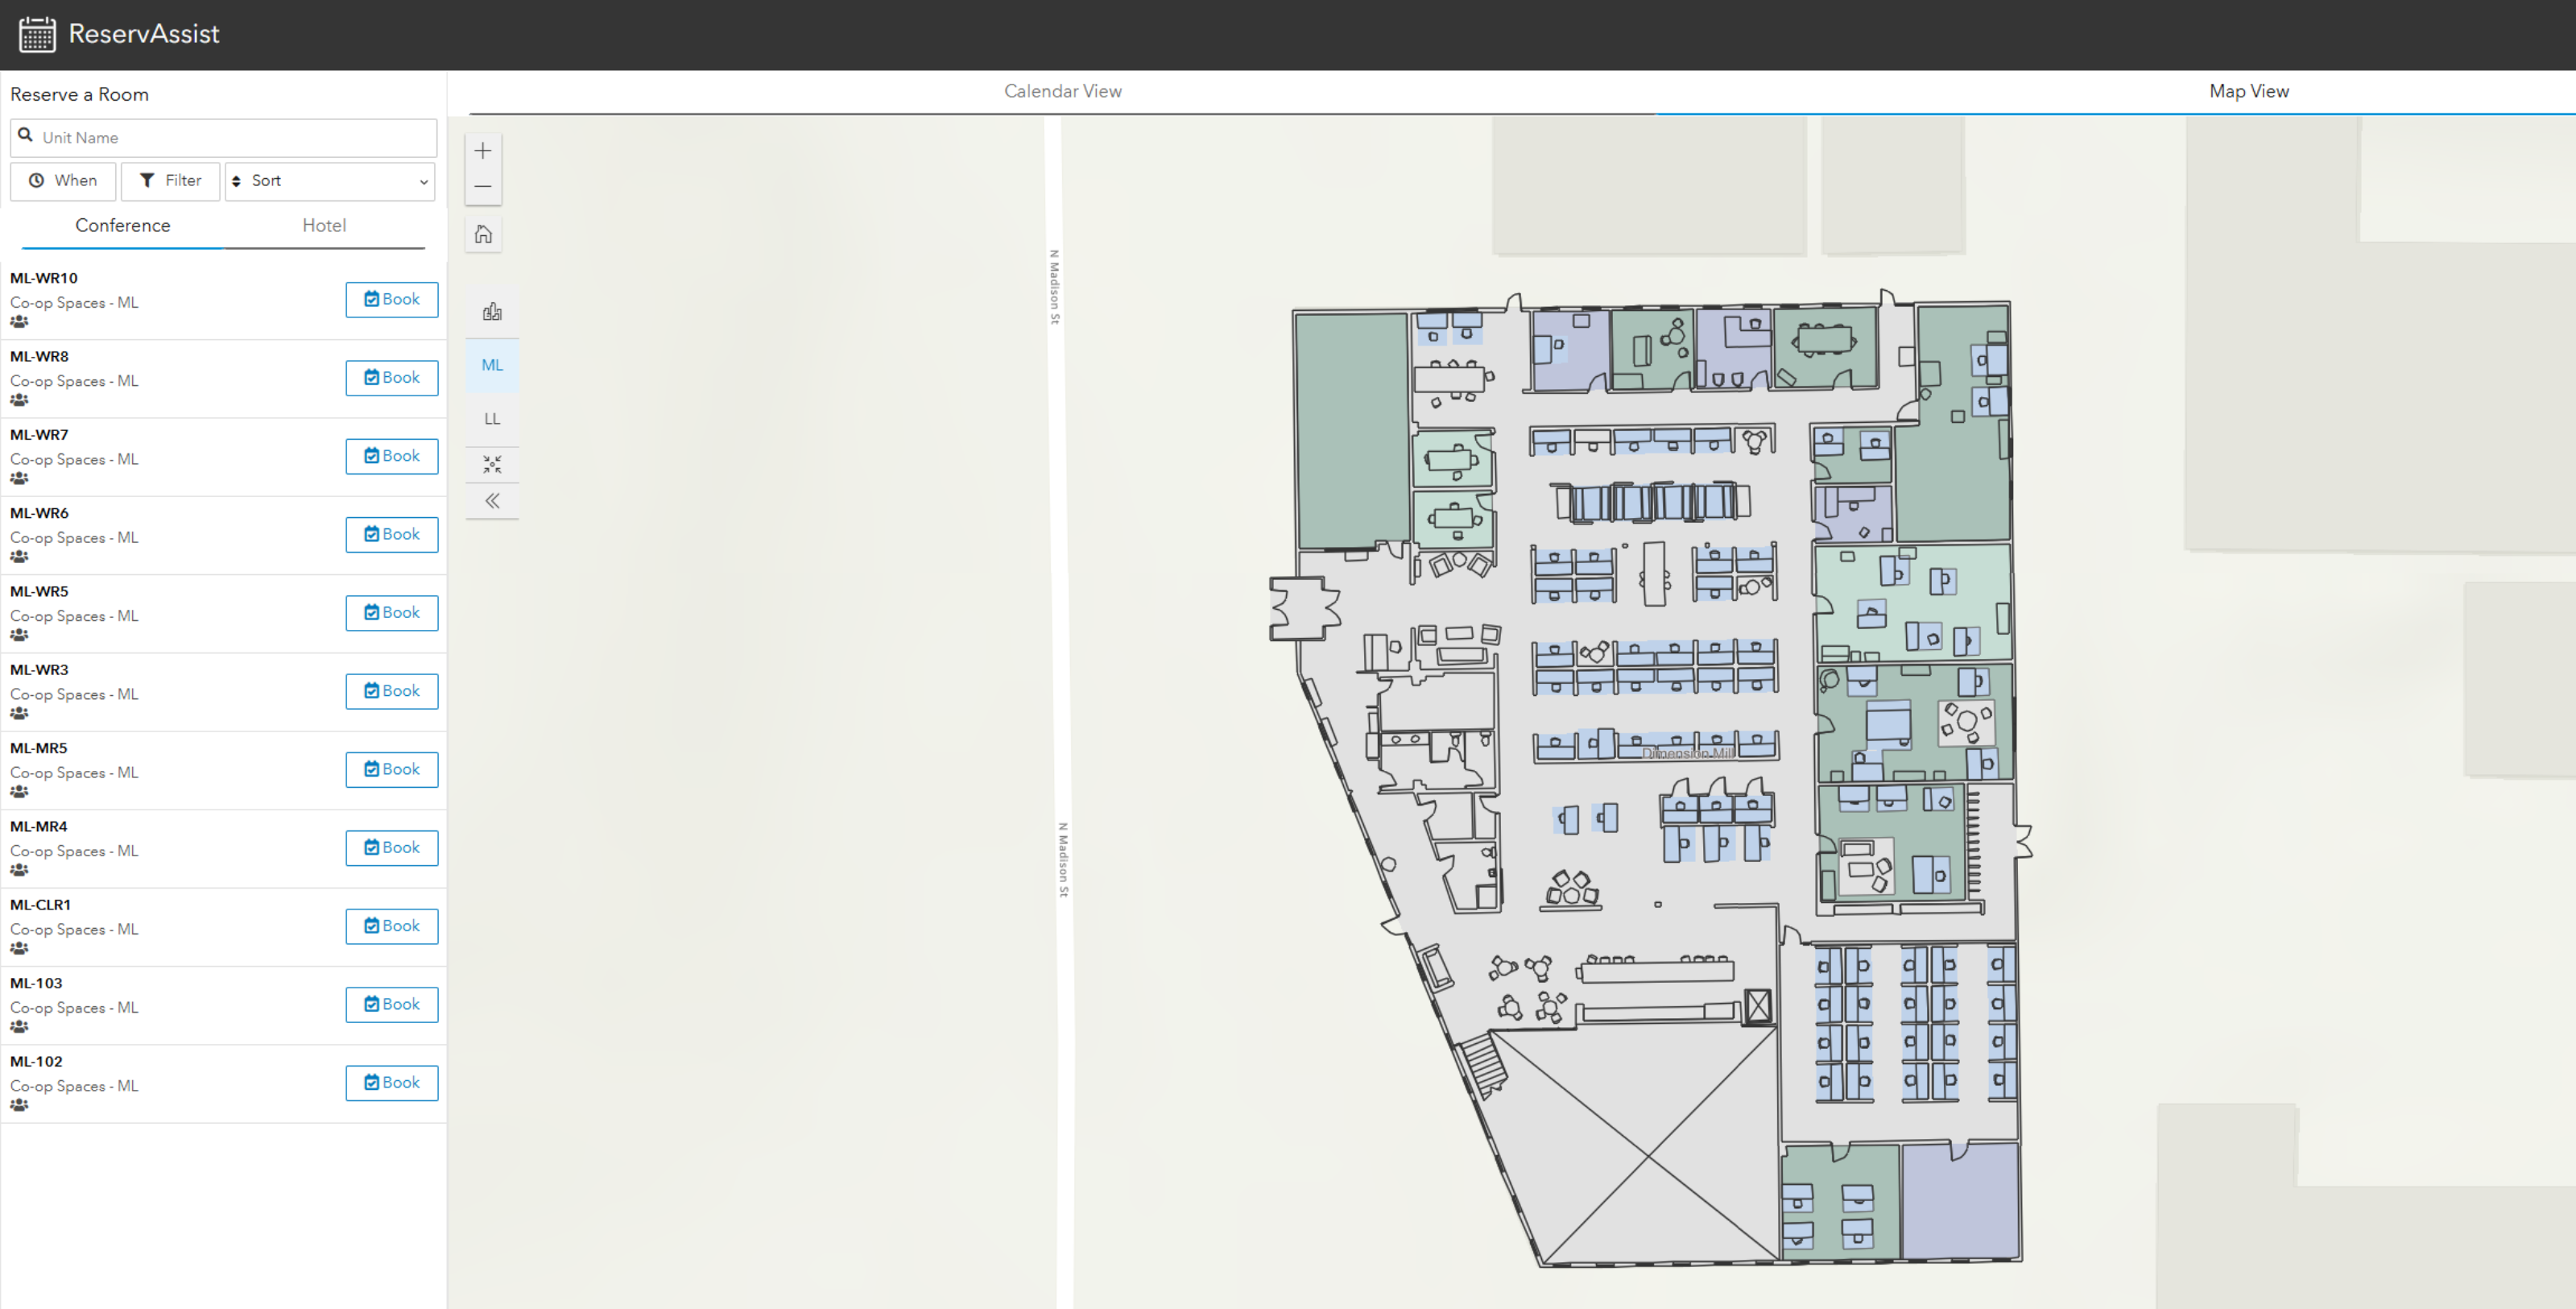The height and width of the screenshot is (1309, 2576).
Task: Click the zoom-to-level arrows icon
Action: tap(492, 465)
